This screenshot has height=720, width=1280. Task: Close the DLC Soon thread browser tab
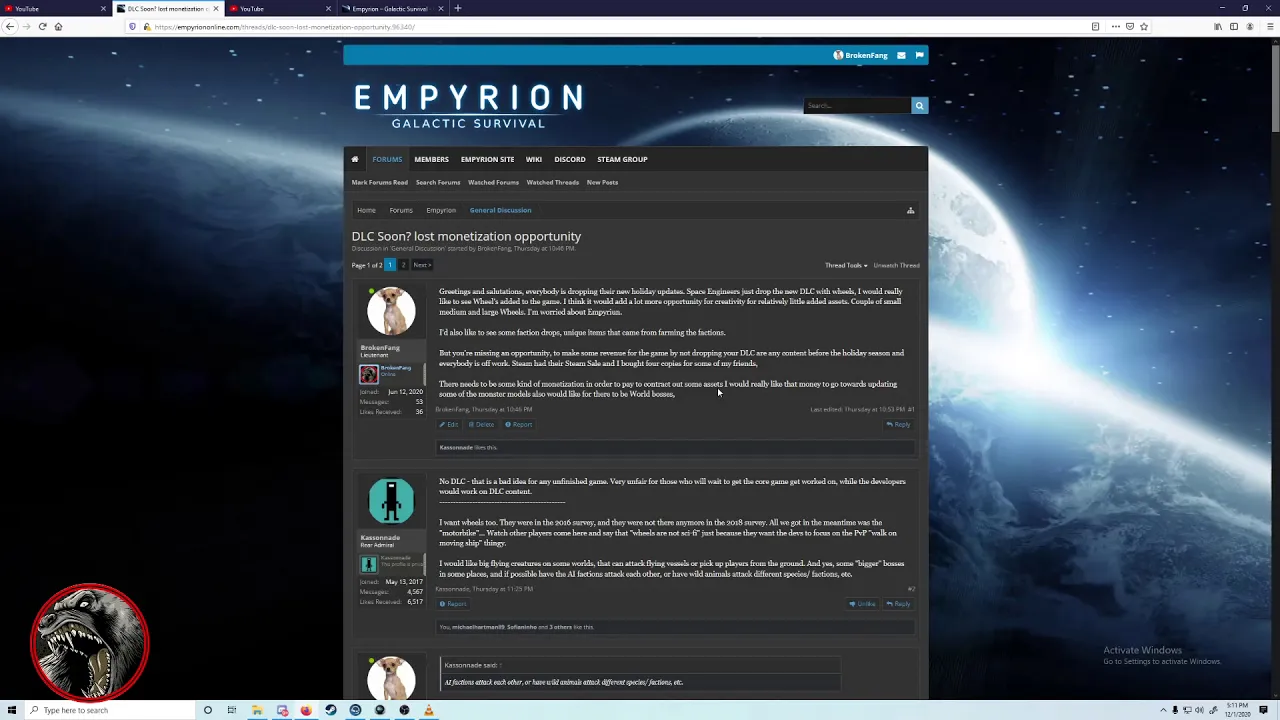215,8
